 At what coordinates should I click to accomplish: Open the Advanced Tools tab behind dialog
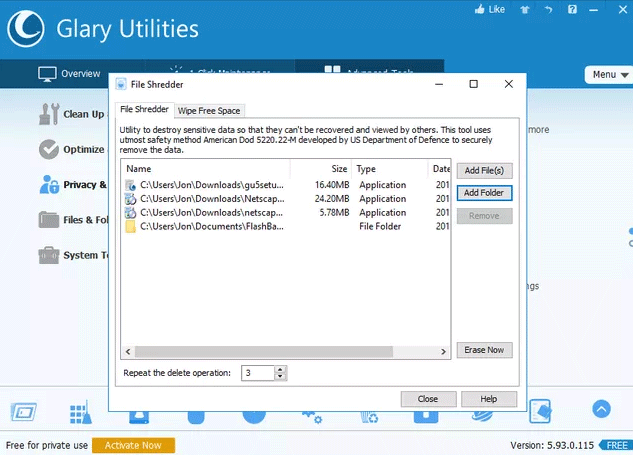pos(369,68)
